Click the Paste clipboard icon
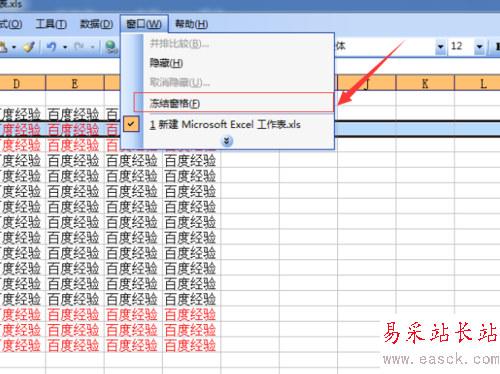Image resolution: width=500 pixels, height=374 pixels. (x=3, y=47)
